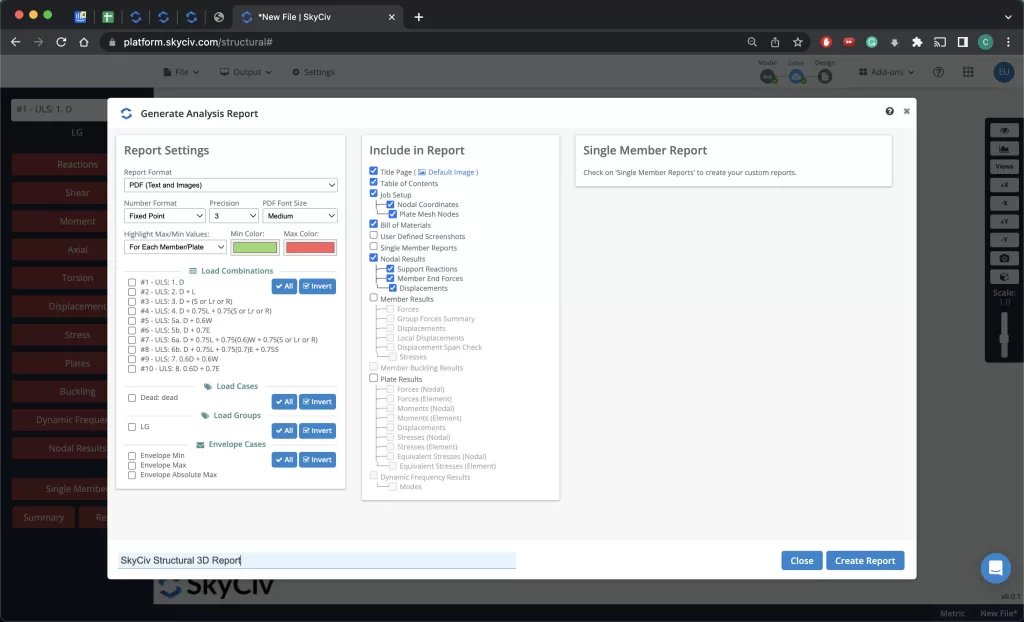This screenshot has width=1024, height=622.
Task: Check the Envelope Absolute Max case
Action: coord(132,475)
